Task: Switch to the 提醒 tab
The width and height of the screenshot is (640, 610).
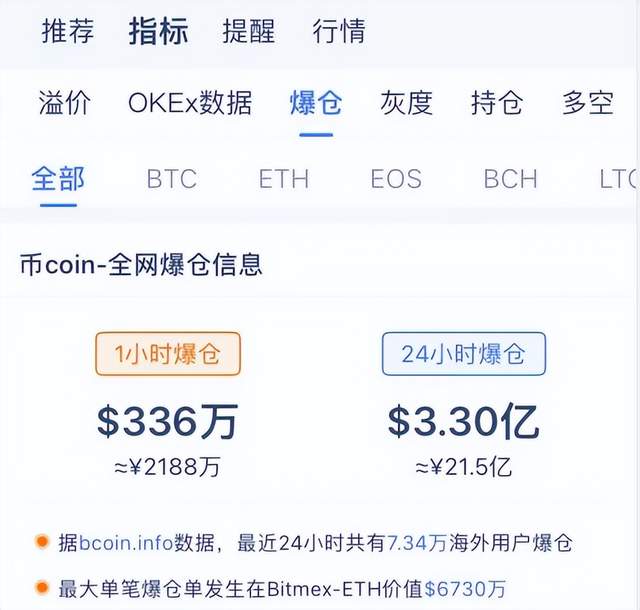Action: 249,31
